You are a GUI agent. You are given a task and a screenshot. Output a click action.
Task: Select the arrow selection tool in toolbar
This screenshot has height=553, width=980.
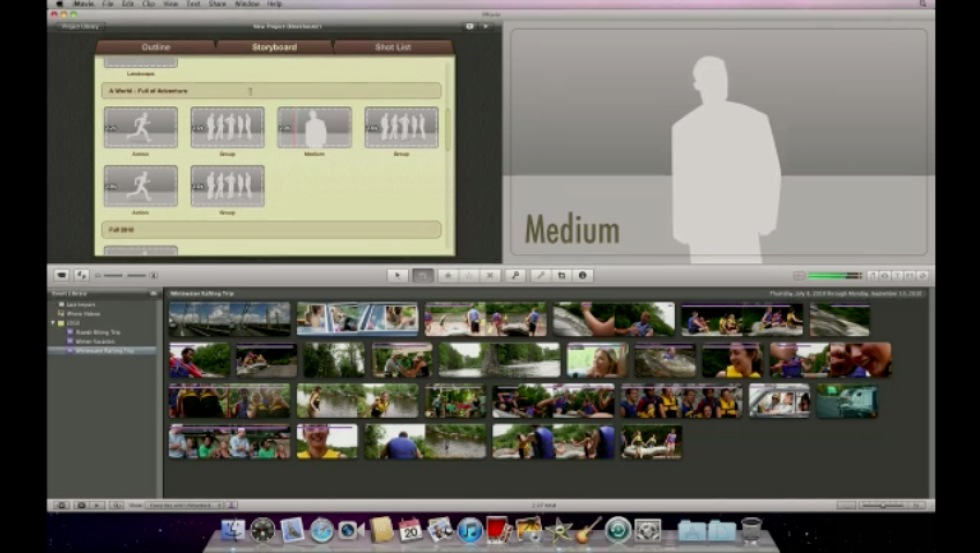pos(398,275)
